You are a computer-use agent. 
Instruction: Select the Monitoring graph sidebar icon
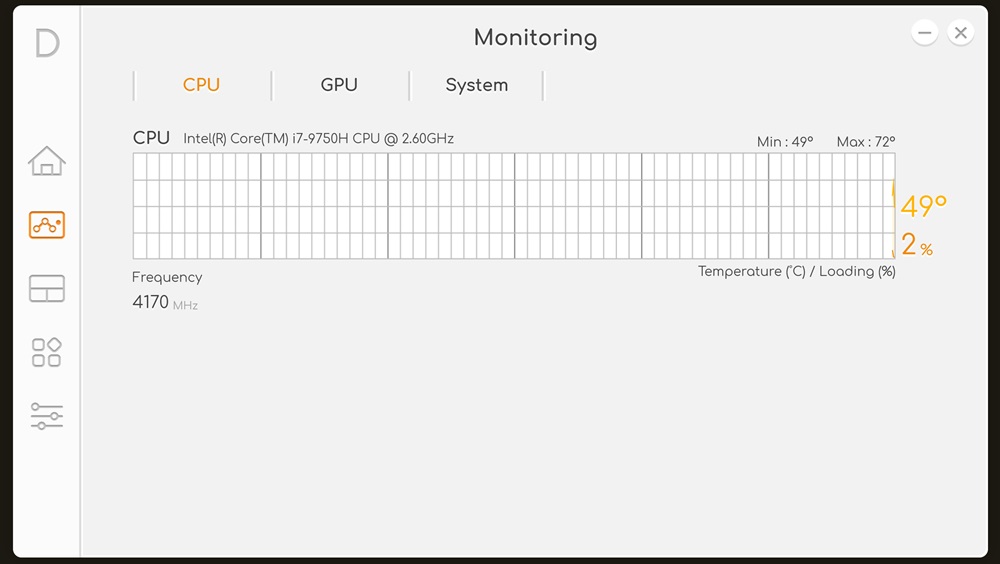[x=47, y=225]
